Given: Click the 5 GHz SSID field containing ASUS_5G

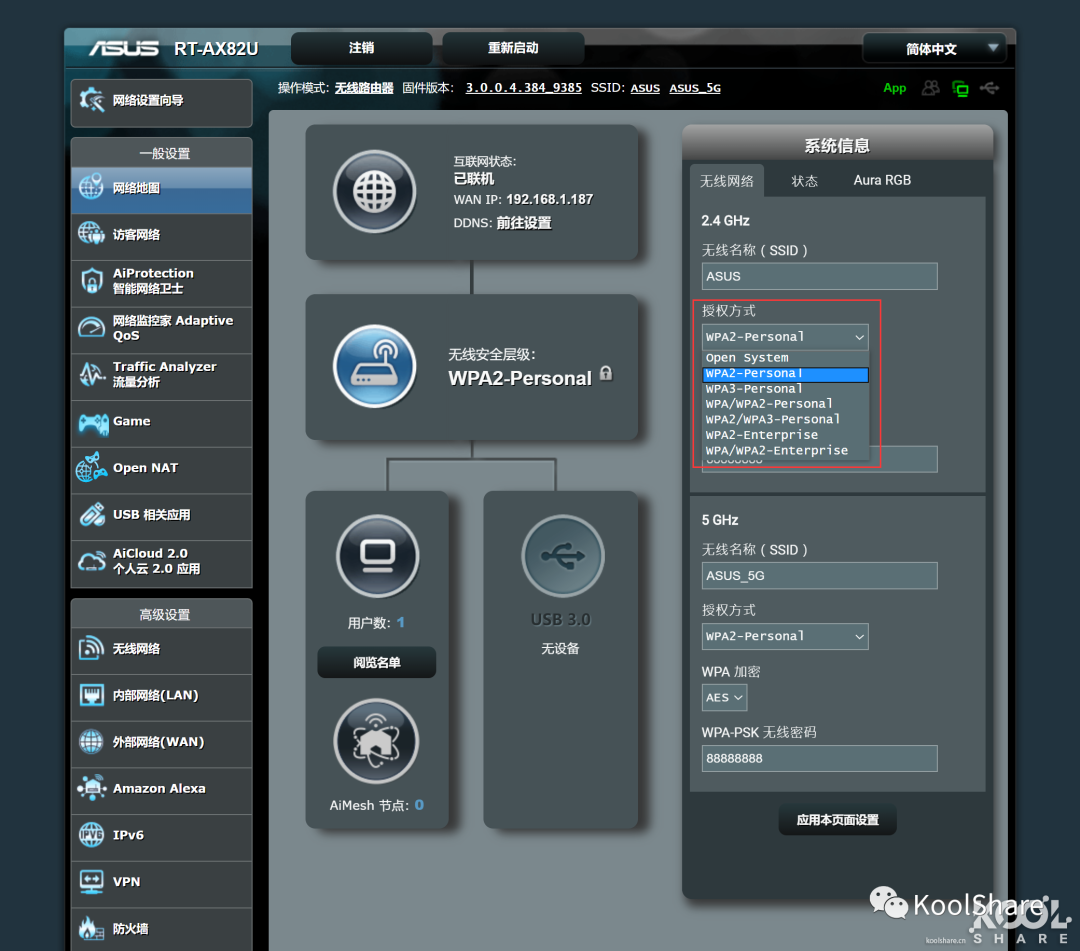Looking at the screenshot, I should pyautogui.click(x=820, y=576).
